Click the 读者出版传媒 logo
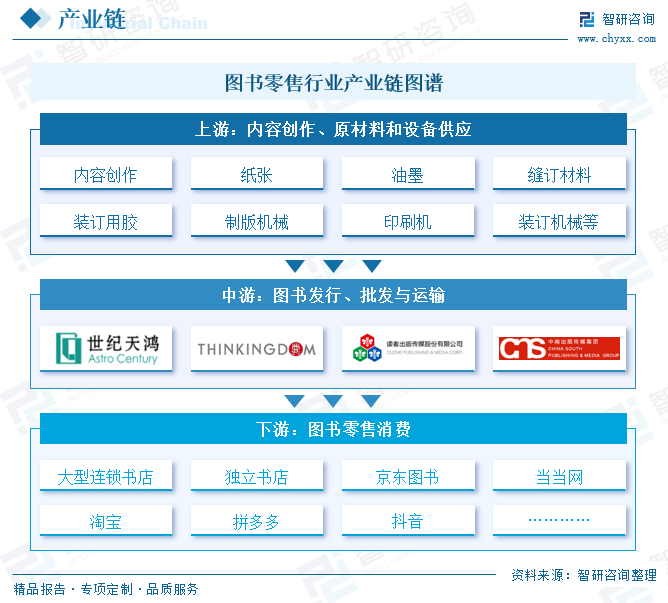This screenshot has height=603, width=668. (408, 349)
